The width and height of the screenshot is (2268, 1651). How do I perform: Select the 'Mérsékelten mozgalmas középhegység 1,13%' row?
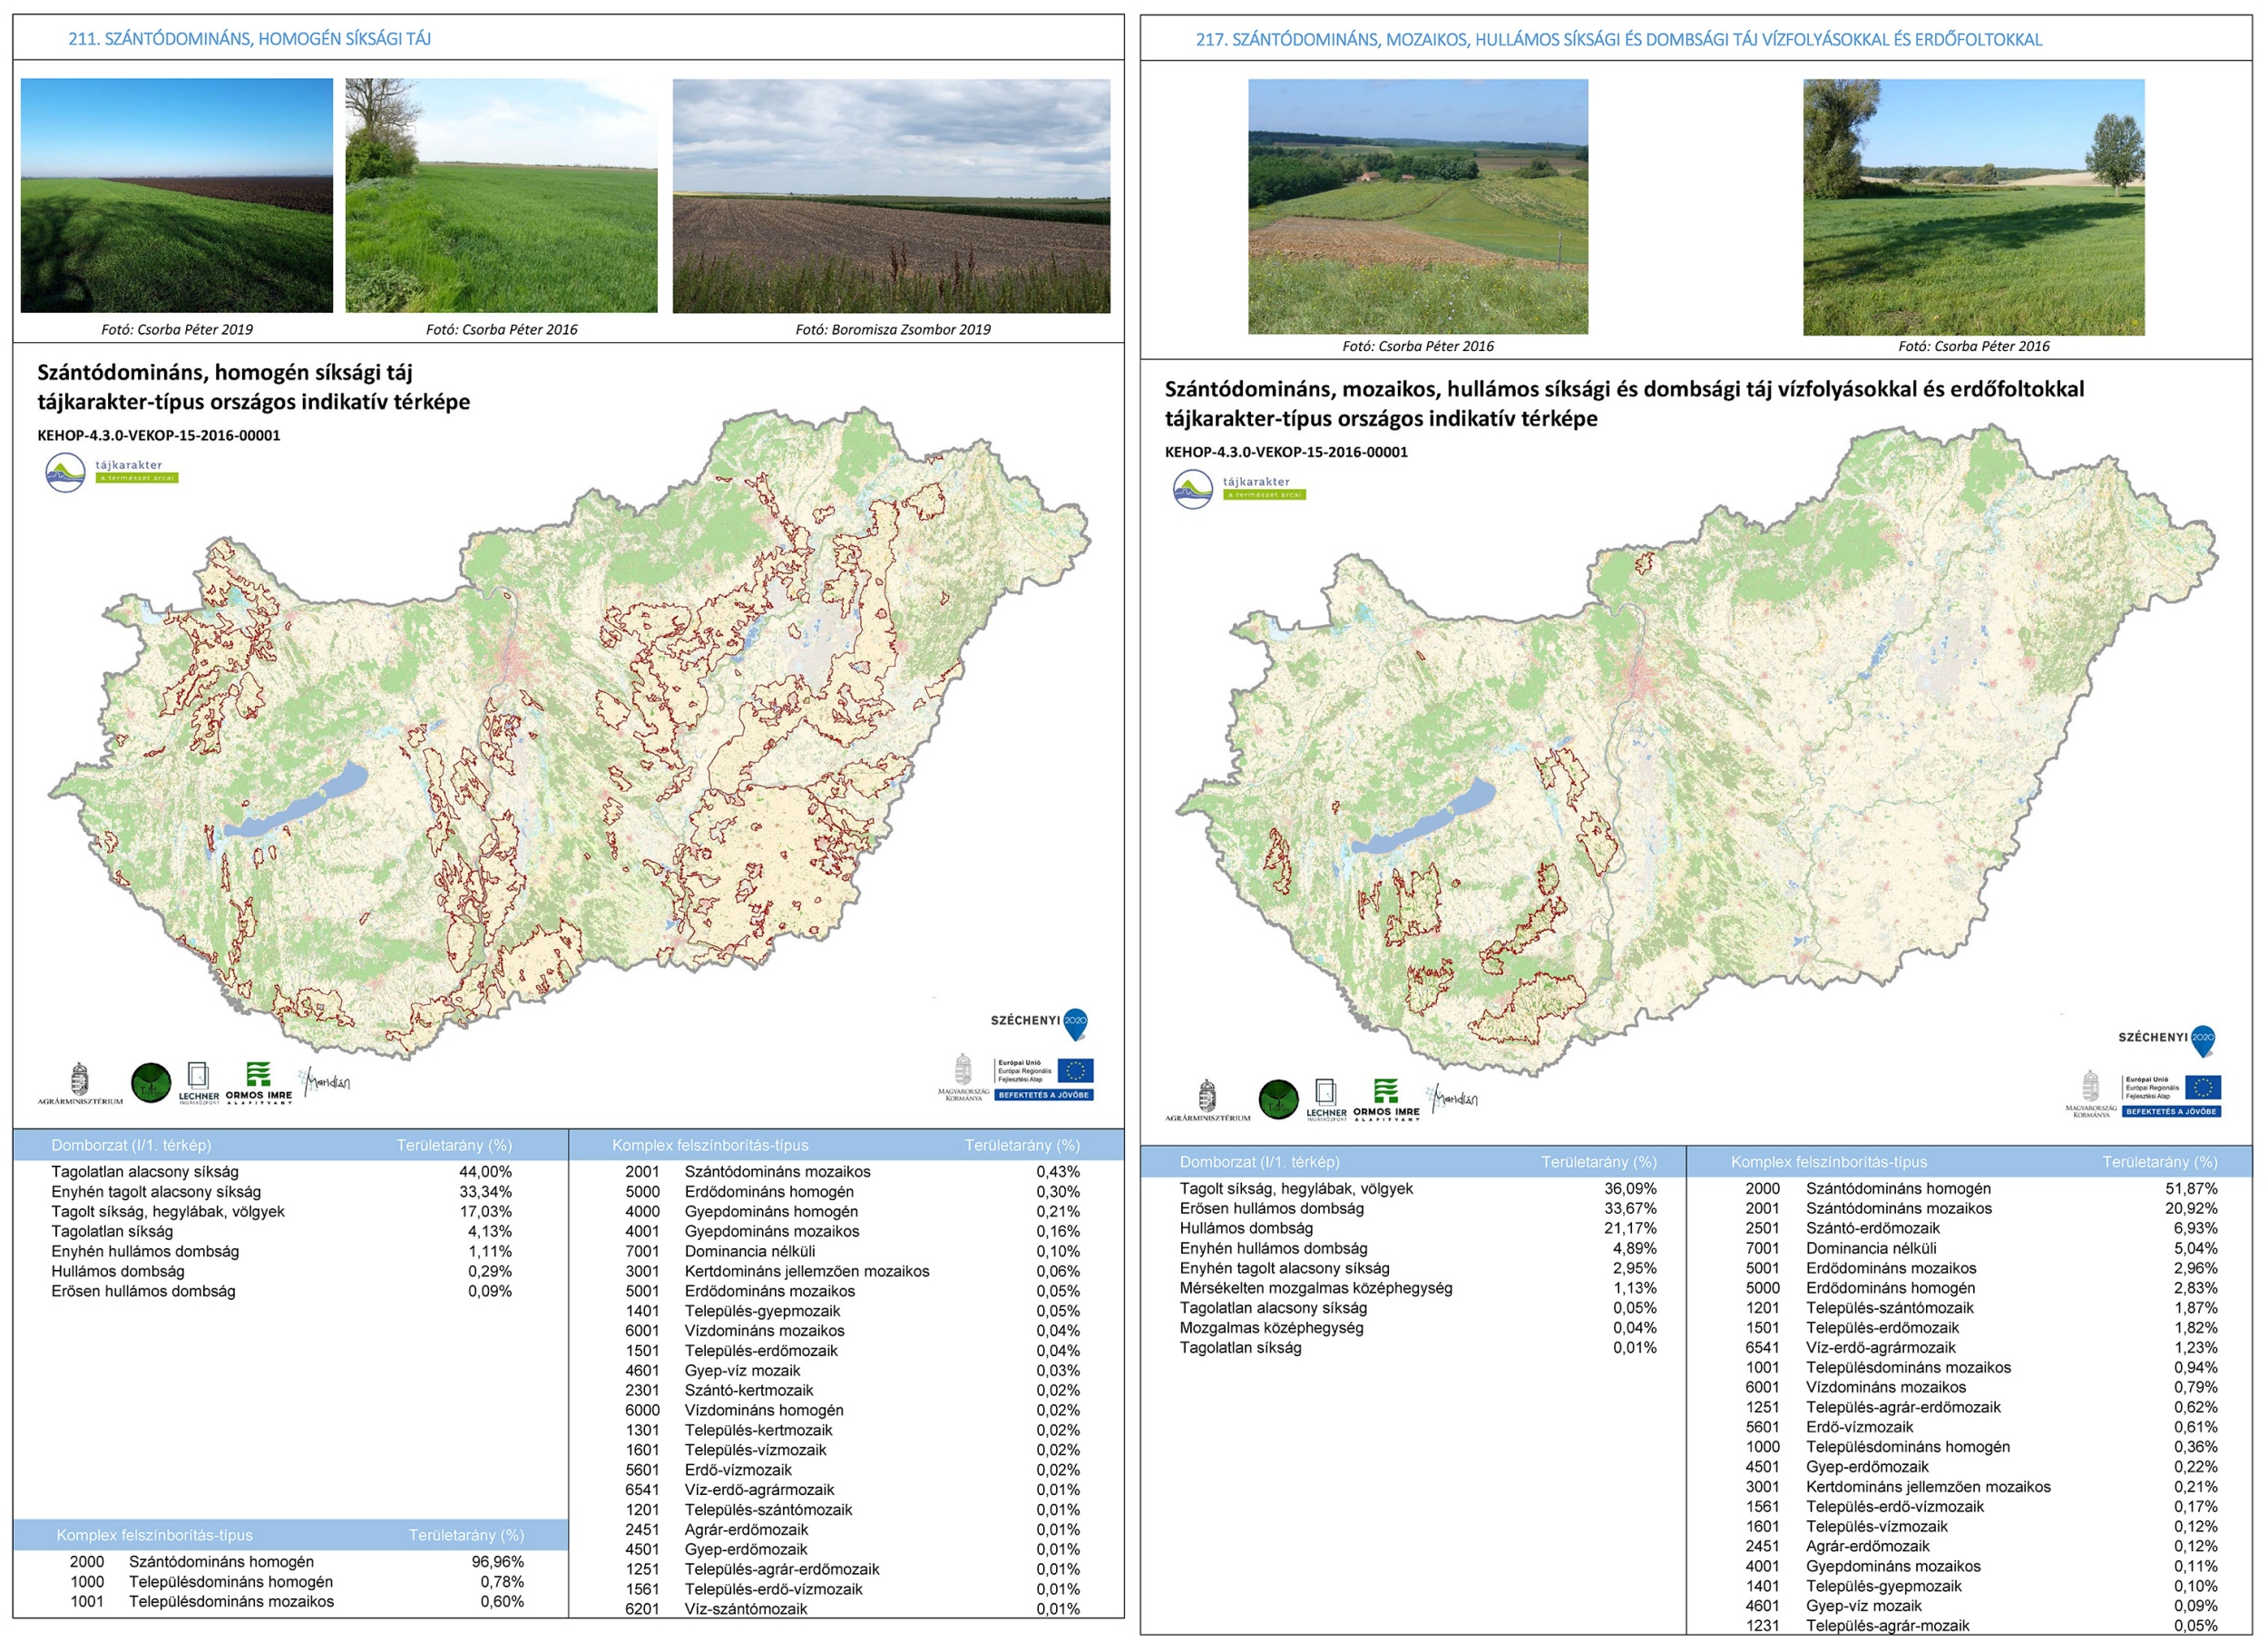(x=1418, y=1289)
